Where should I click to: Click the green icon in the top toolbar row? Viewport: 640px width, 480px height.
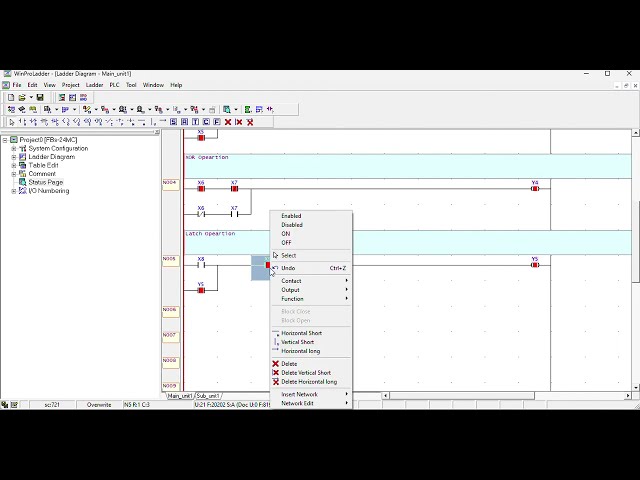(x=62, y=97)
